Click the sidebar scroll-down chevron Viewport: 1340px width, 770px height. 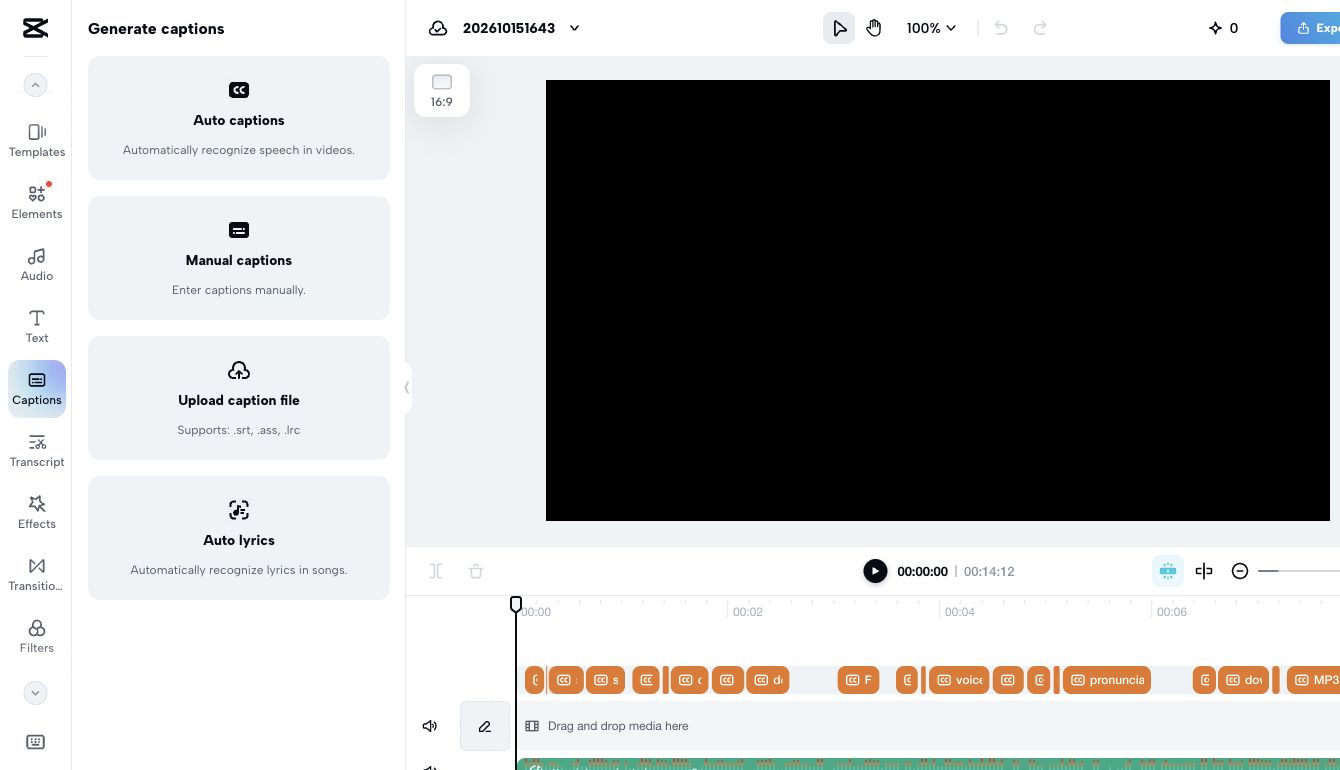[35, 692]
